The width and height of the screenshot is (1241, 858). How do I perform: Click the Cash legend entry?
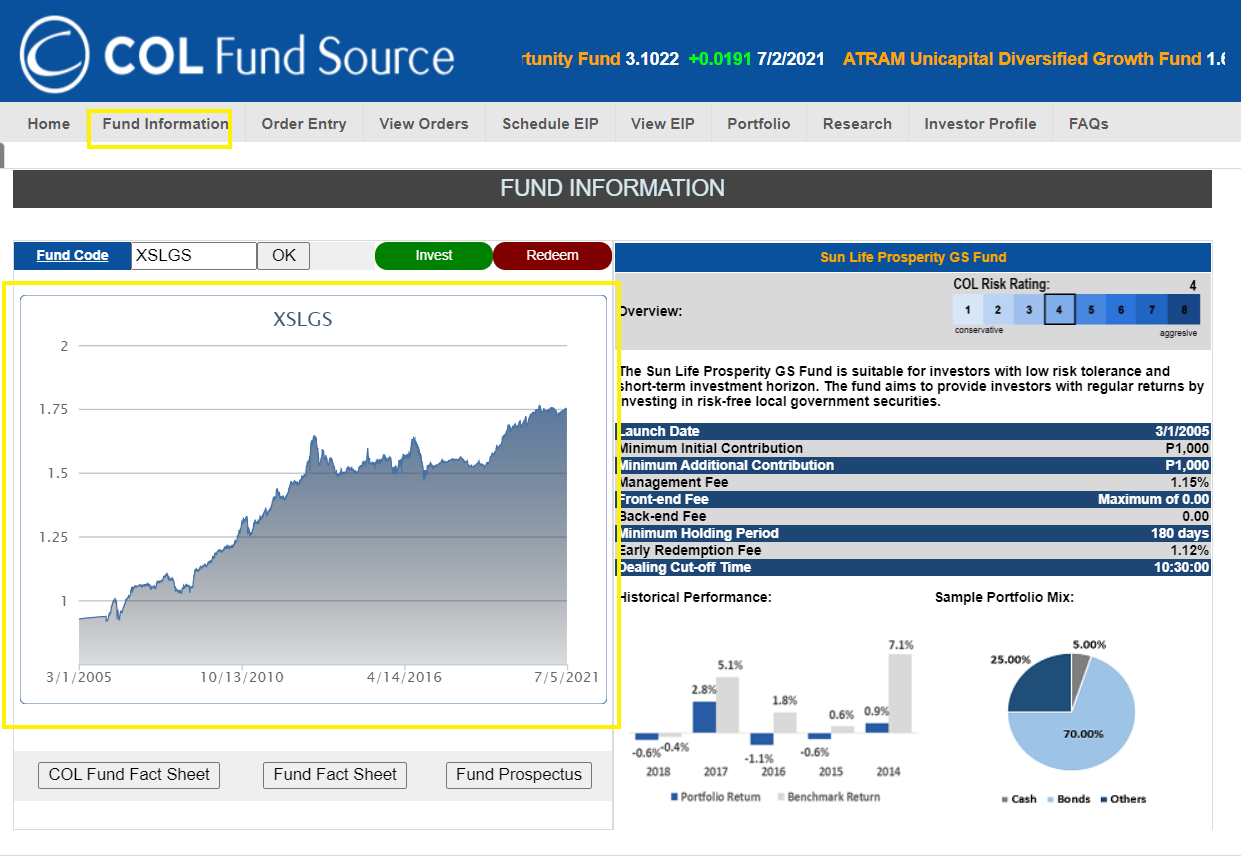[x=1019, y=799]
